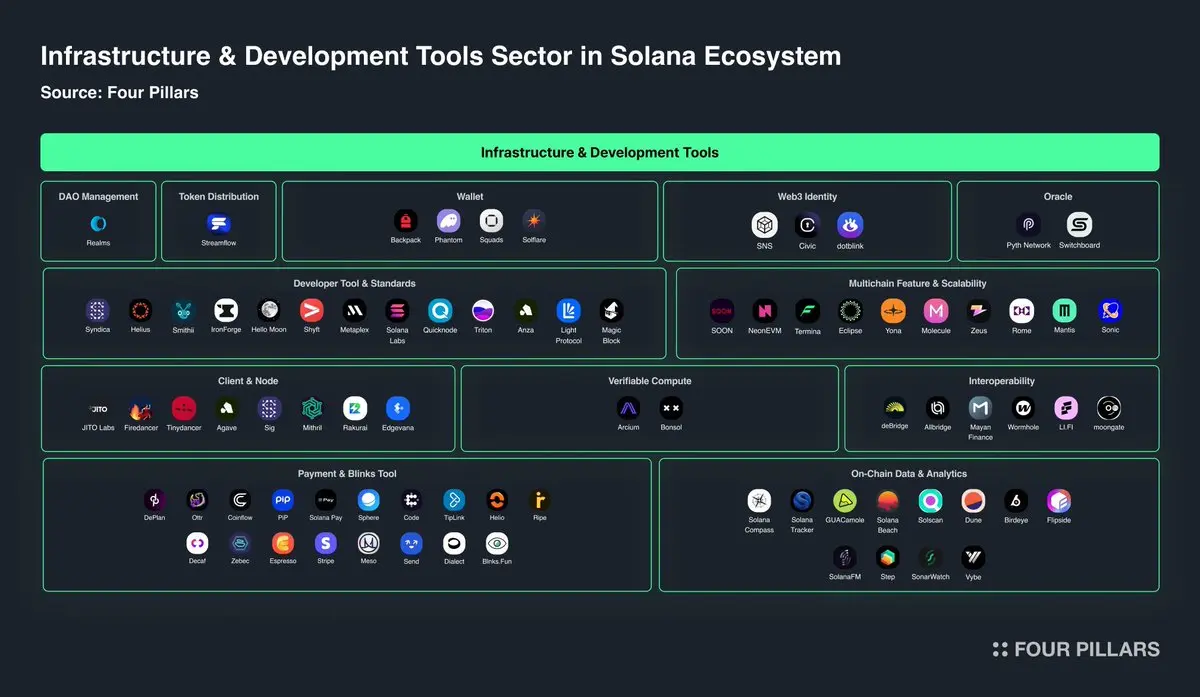
Task: Open the Flipside icon
Action: (x=1059, y=501)
